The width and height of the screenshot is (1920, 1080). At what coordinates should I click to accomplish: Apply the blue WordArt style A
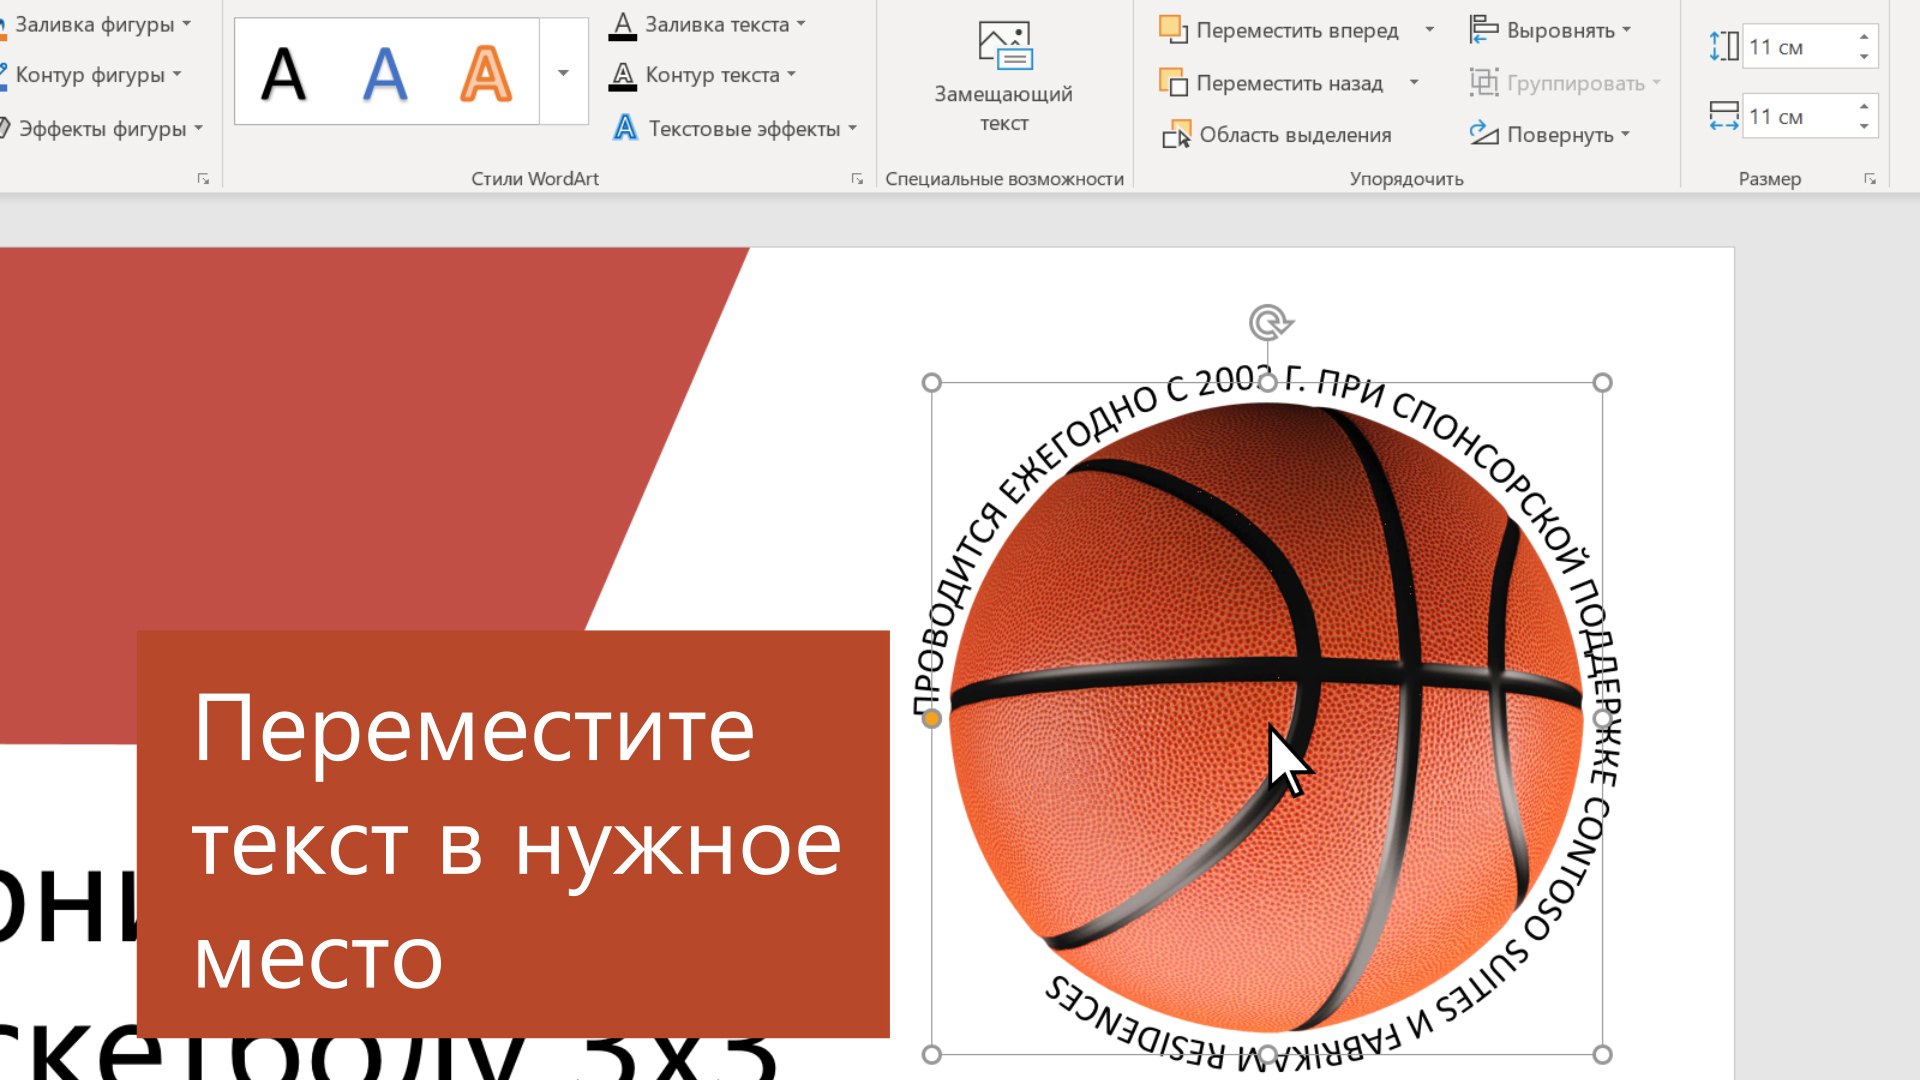click(385, 74)
